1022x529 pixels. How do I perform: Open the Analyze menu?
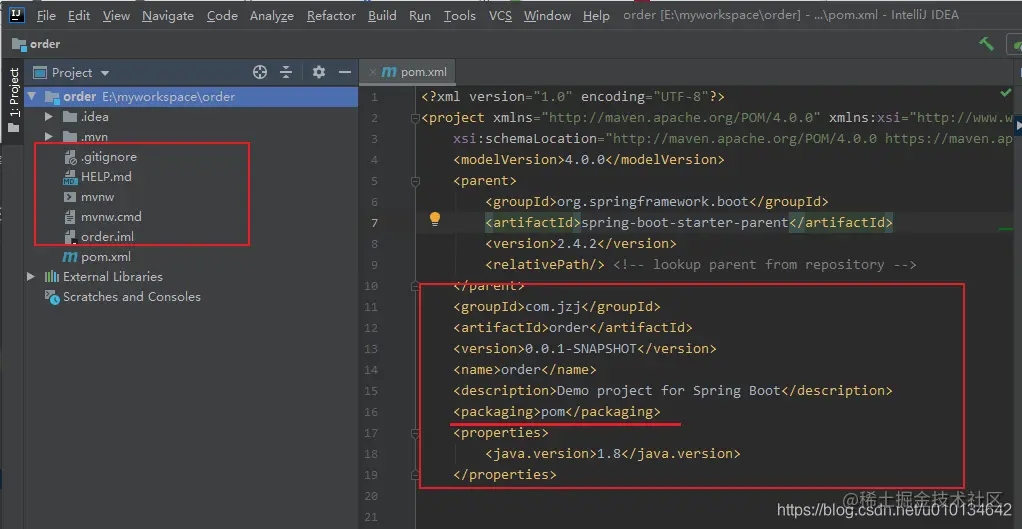[x=272, y=16]
